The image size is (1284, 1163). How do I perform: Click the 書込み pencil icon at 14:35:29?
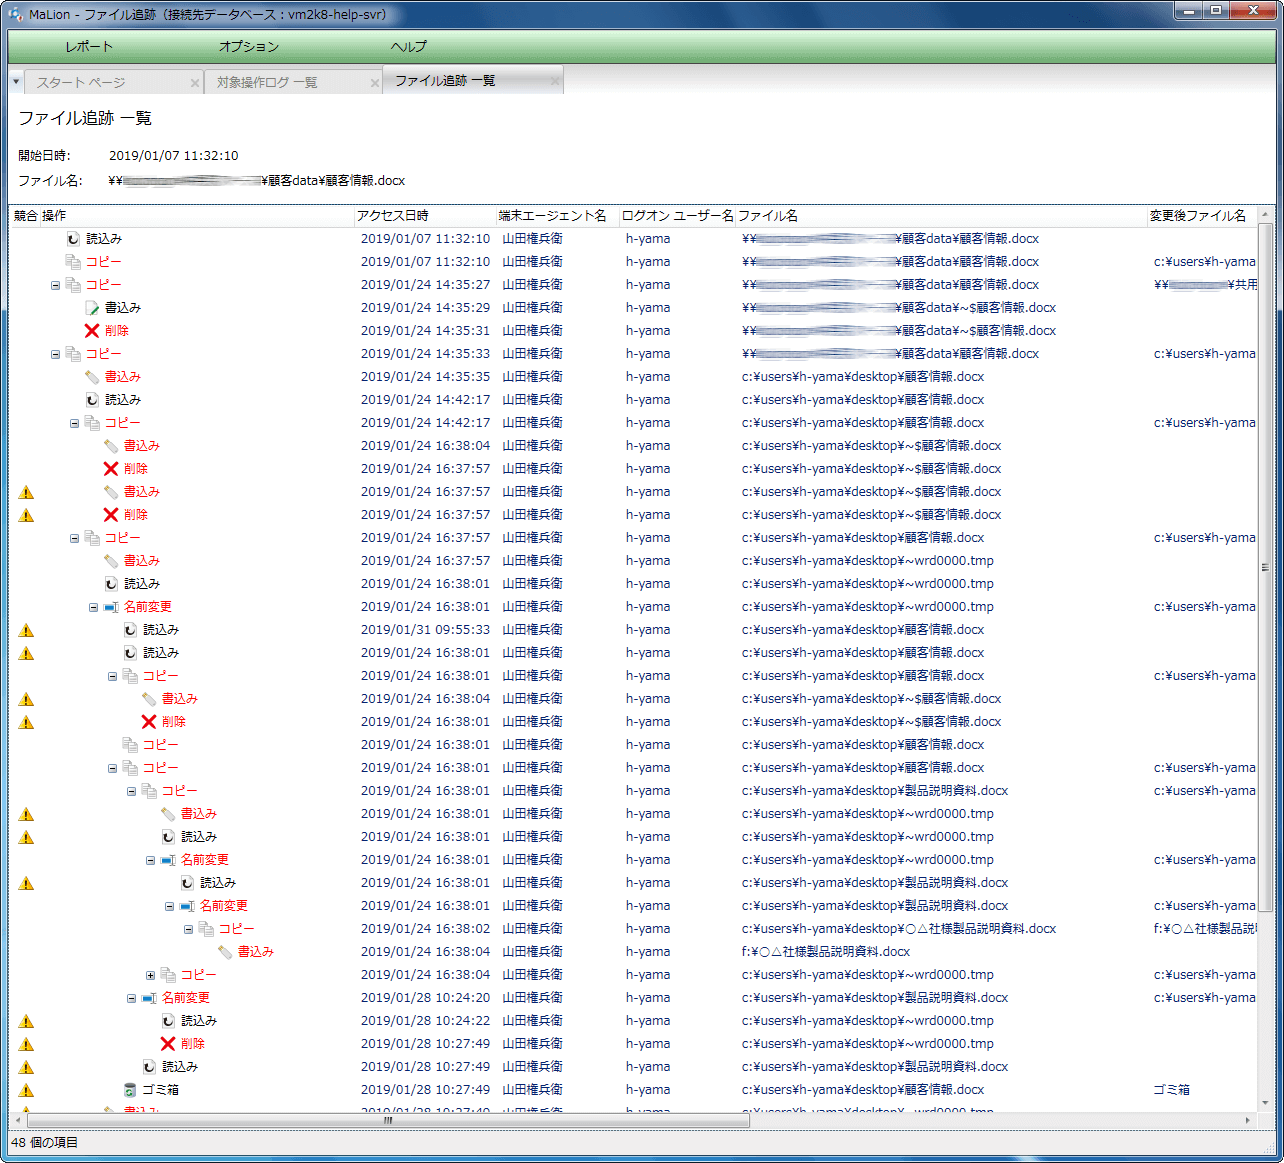coord(92,308)
